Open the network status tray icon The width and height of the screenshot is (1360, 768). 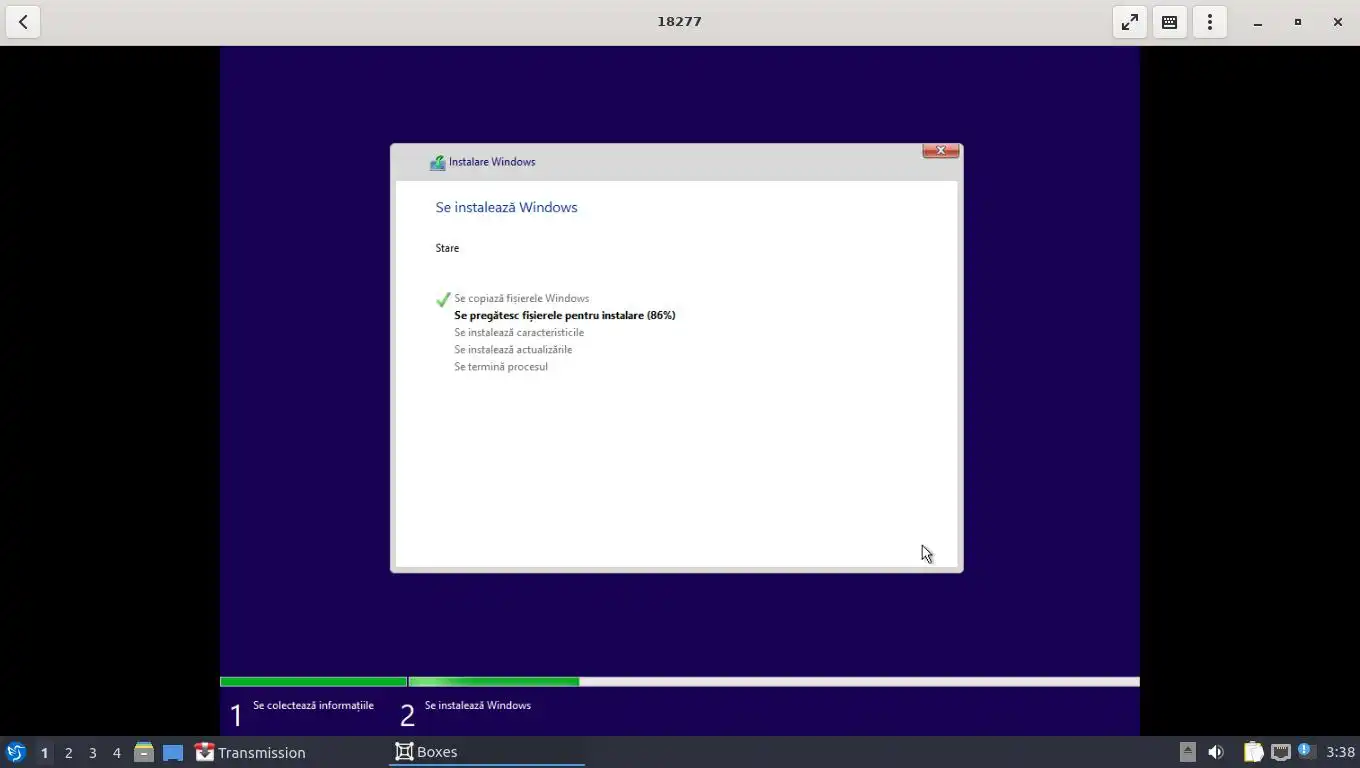click(x=1281, y=752)
